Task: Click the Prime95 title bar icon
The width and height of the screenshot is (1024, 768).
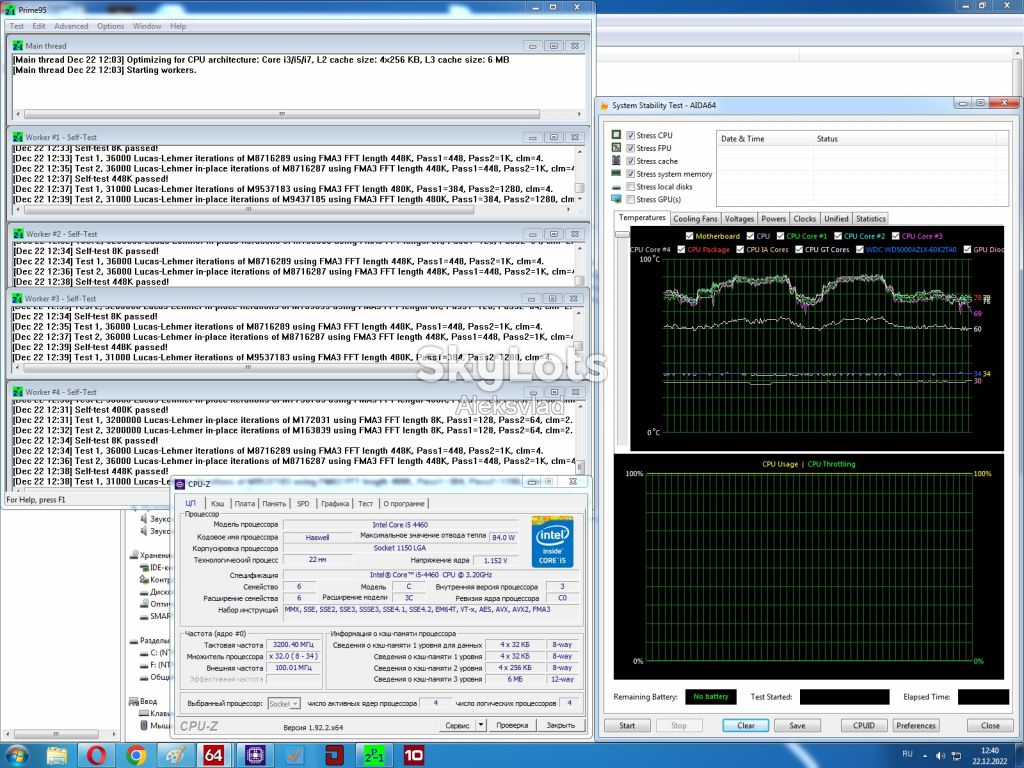Action: pos(10,10)
